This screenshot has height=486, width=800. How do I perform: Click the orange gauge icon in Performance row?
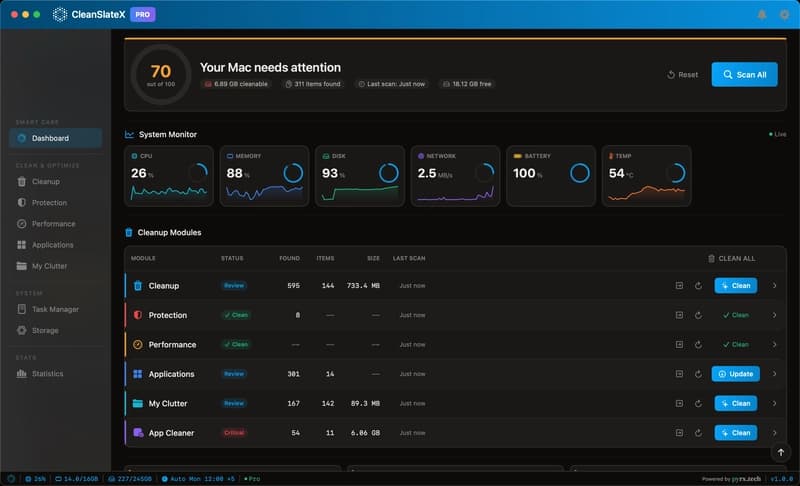tap(138, 345)
